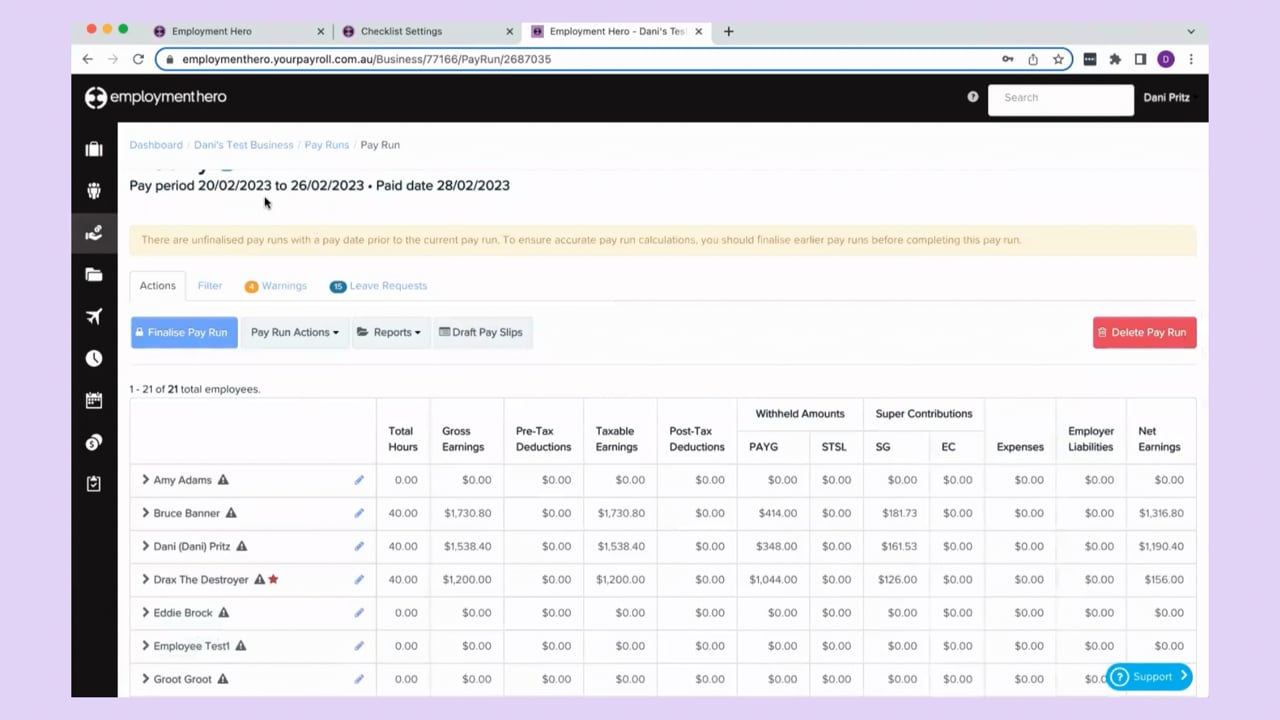Click the help question mark icon

point(973,97)
